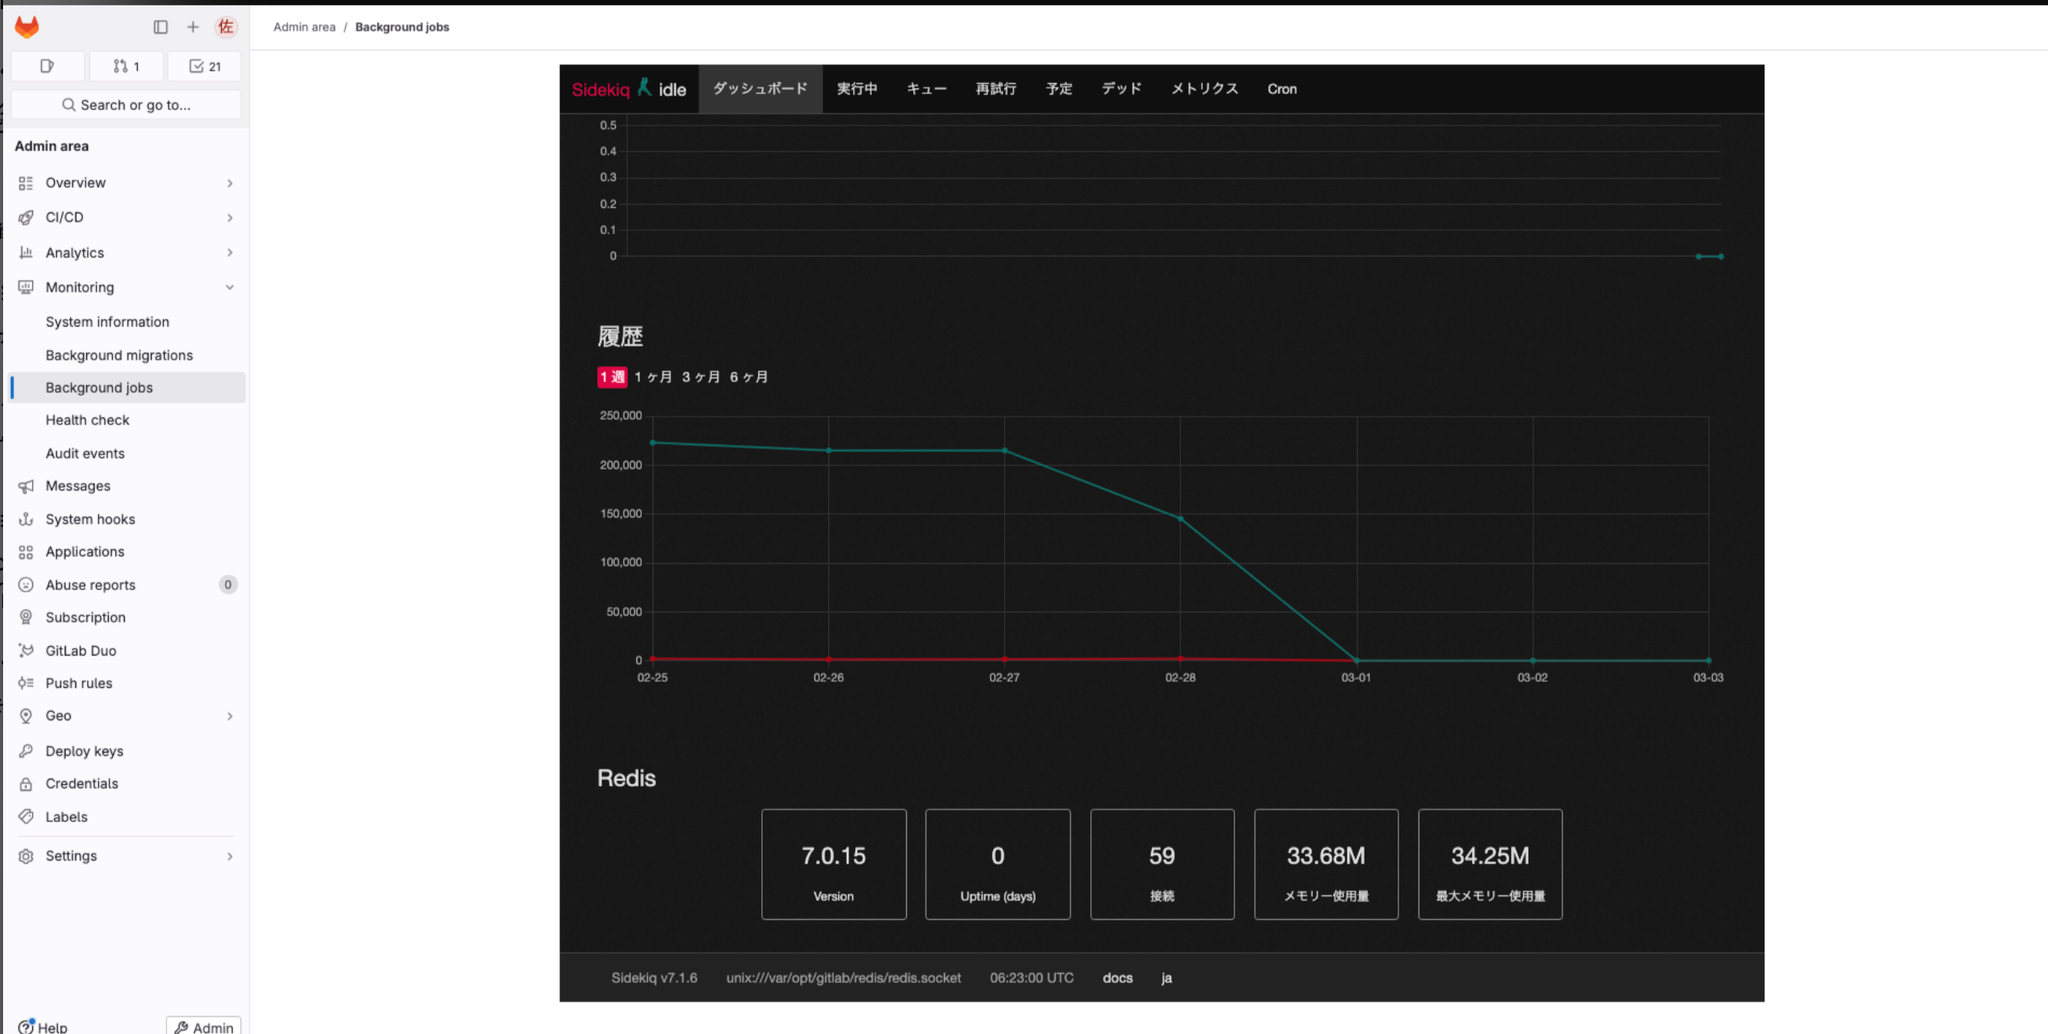
Task: Click the GitLab fox logo
Action: (27, 27)
